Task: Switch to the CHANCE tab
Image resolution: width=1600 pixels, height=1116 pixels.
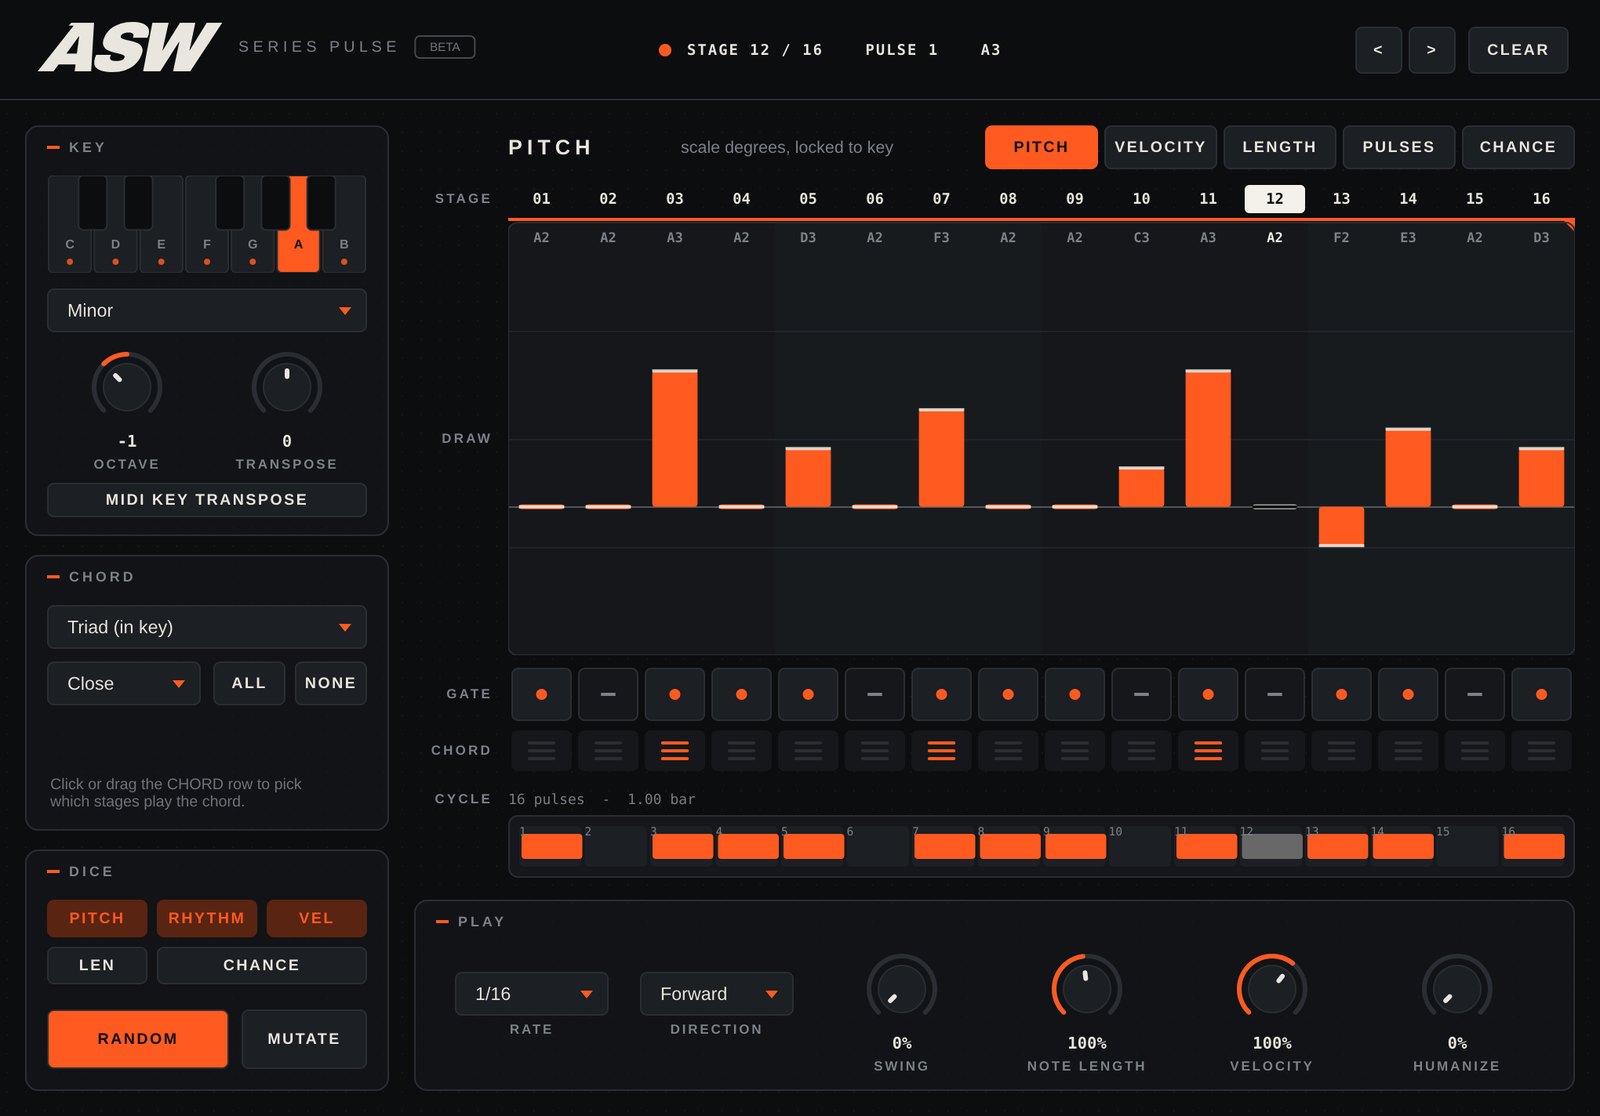Action: pyautogui.click(x=1518, y=147)
